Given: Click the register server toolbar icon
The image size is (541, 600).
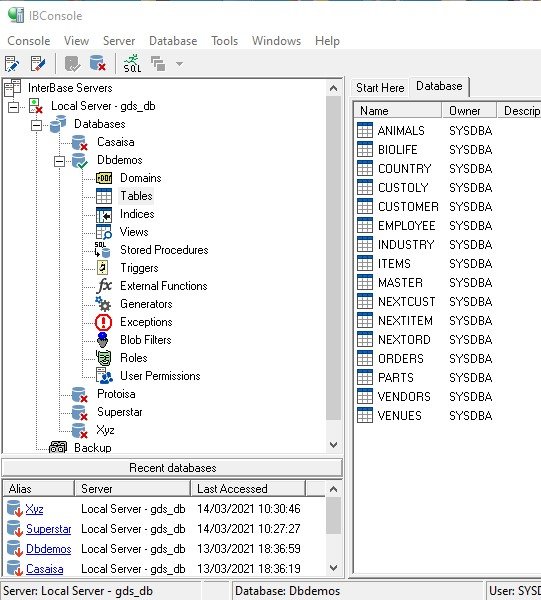Looking at the screenshot, I should (12, 64).
